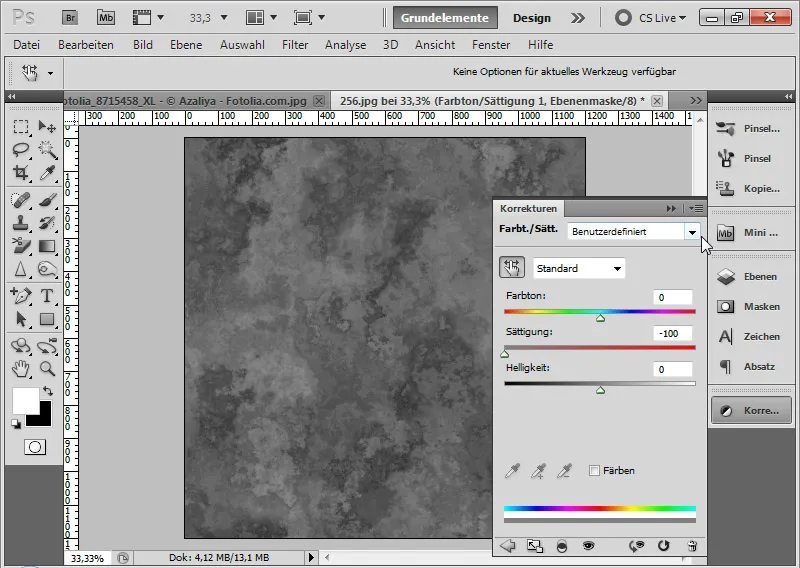
Task: Open the Filter menu
Action: [295, 45]
